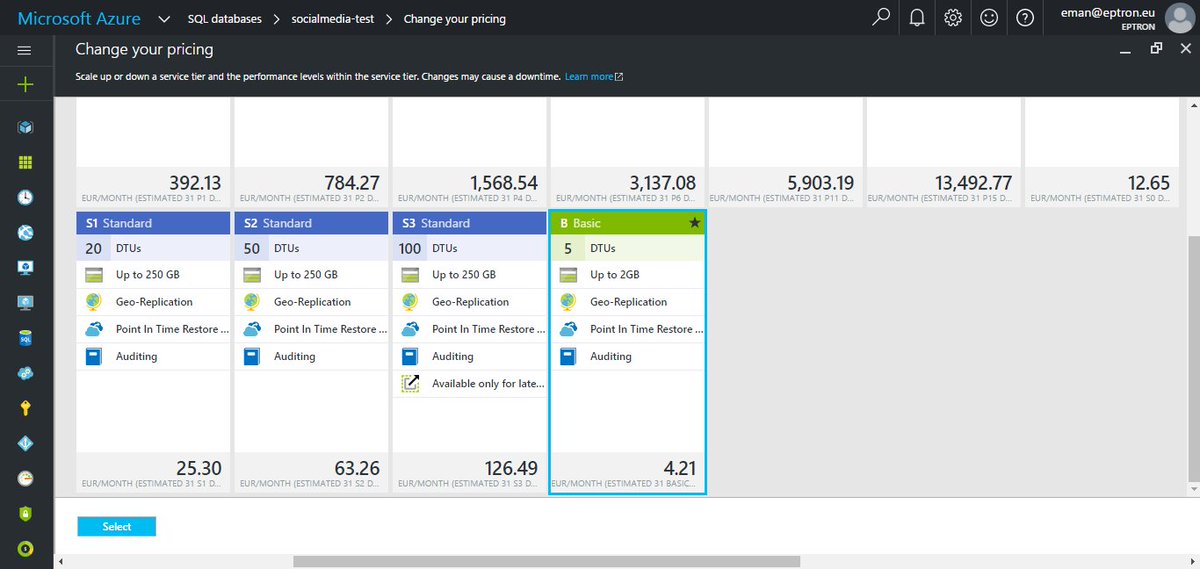The image size is (1200, 569).
Task: Go to SQL databases breadcrumb
Action: click(224, 19)
